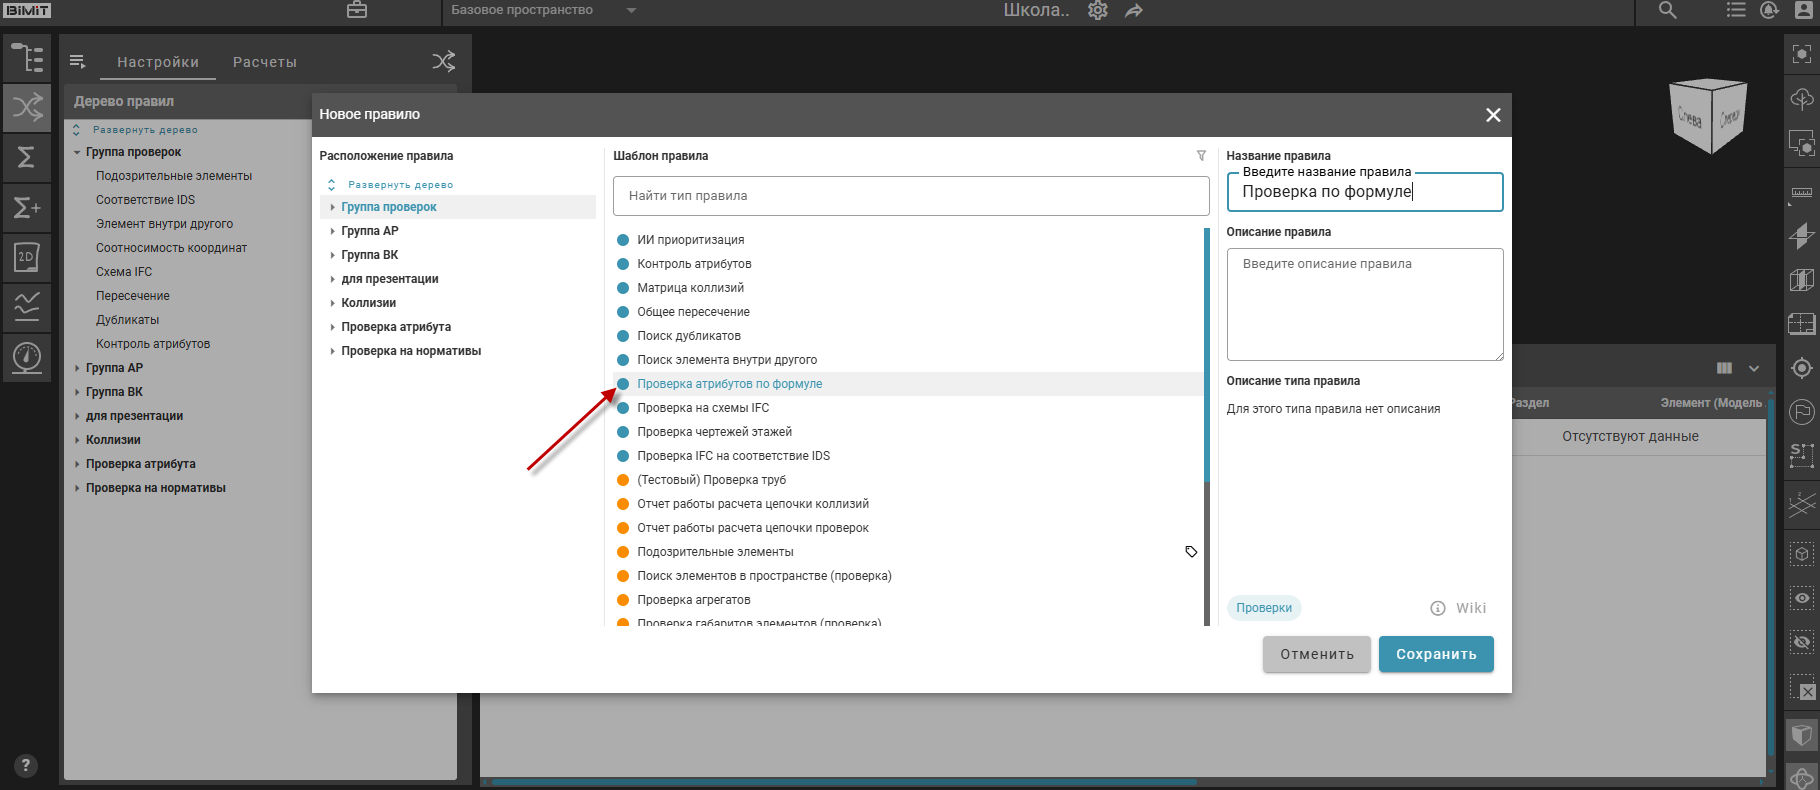Open the Wiki info link

1458,608
